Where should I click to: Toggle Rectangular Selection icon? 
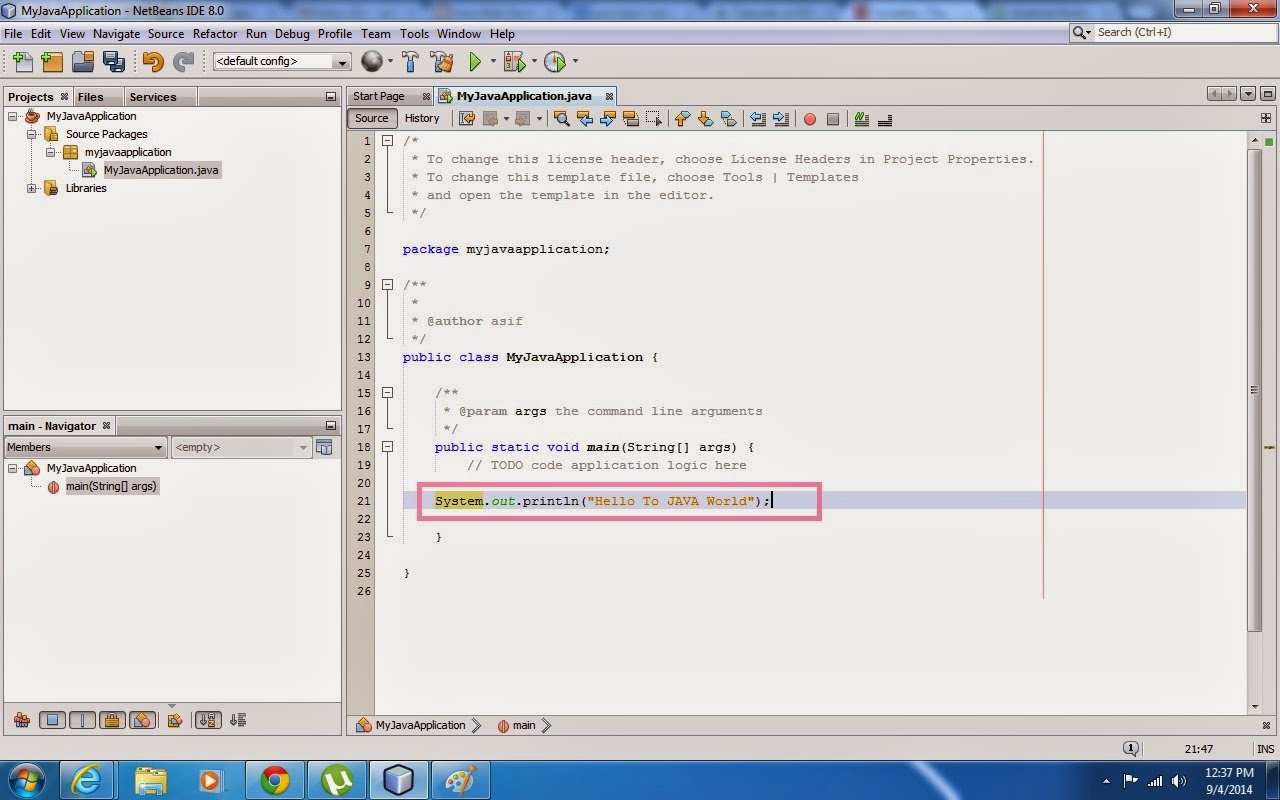[x=654, y=119]
